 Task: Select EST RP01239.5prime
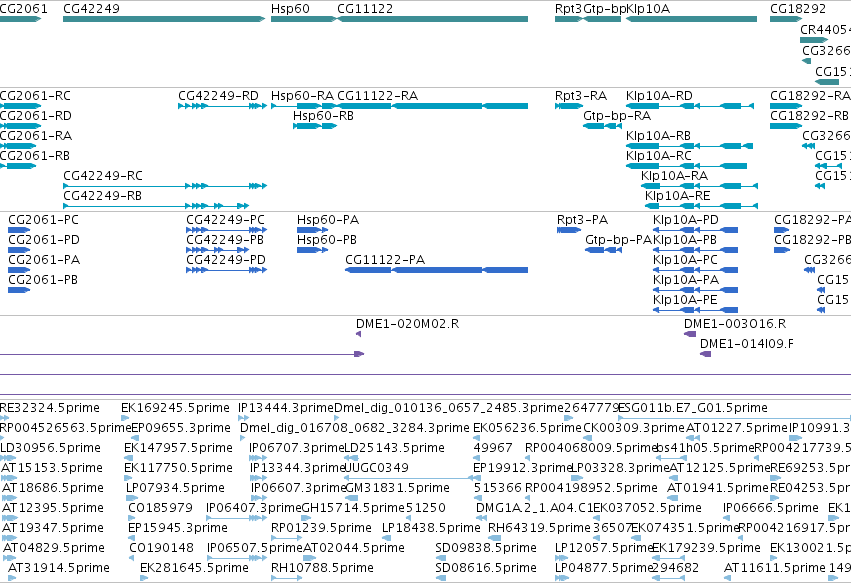pos(286,538)
